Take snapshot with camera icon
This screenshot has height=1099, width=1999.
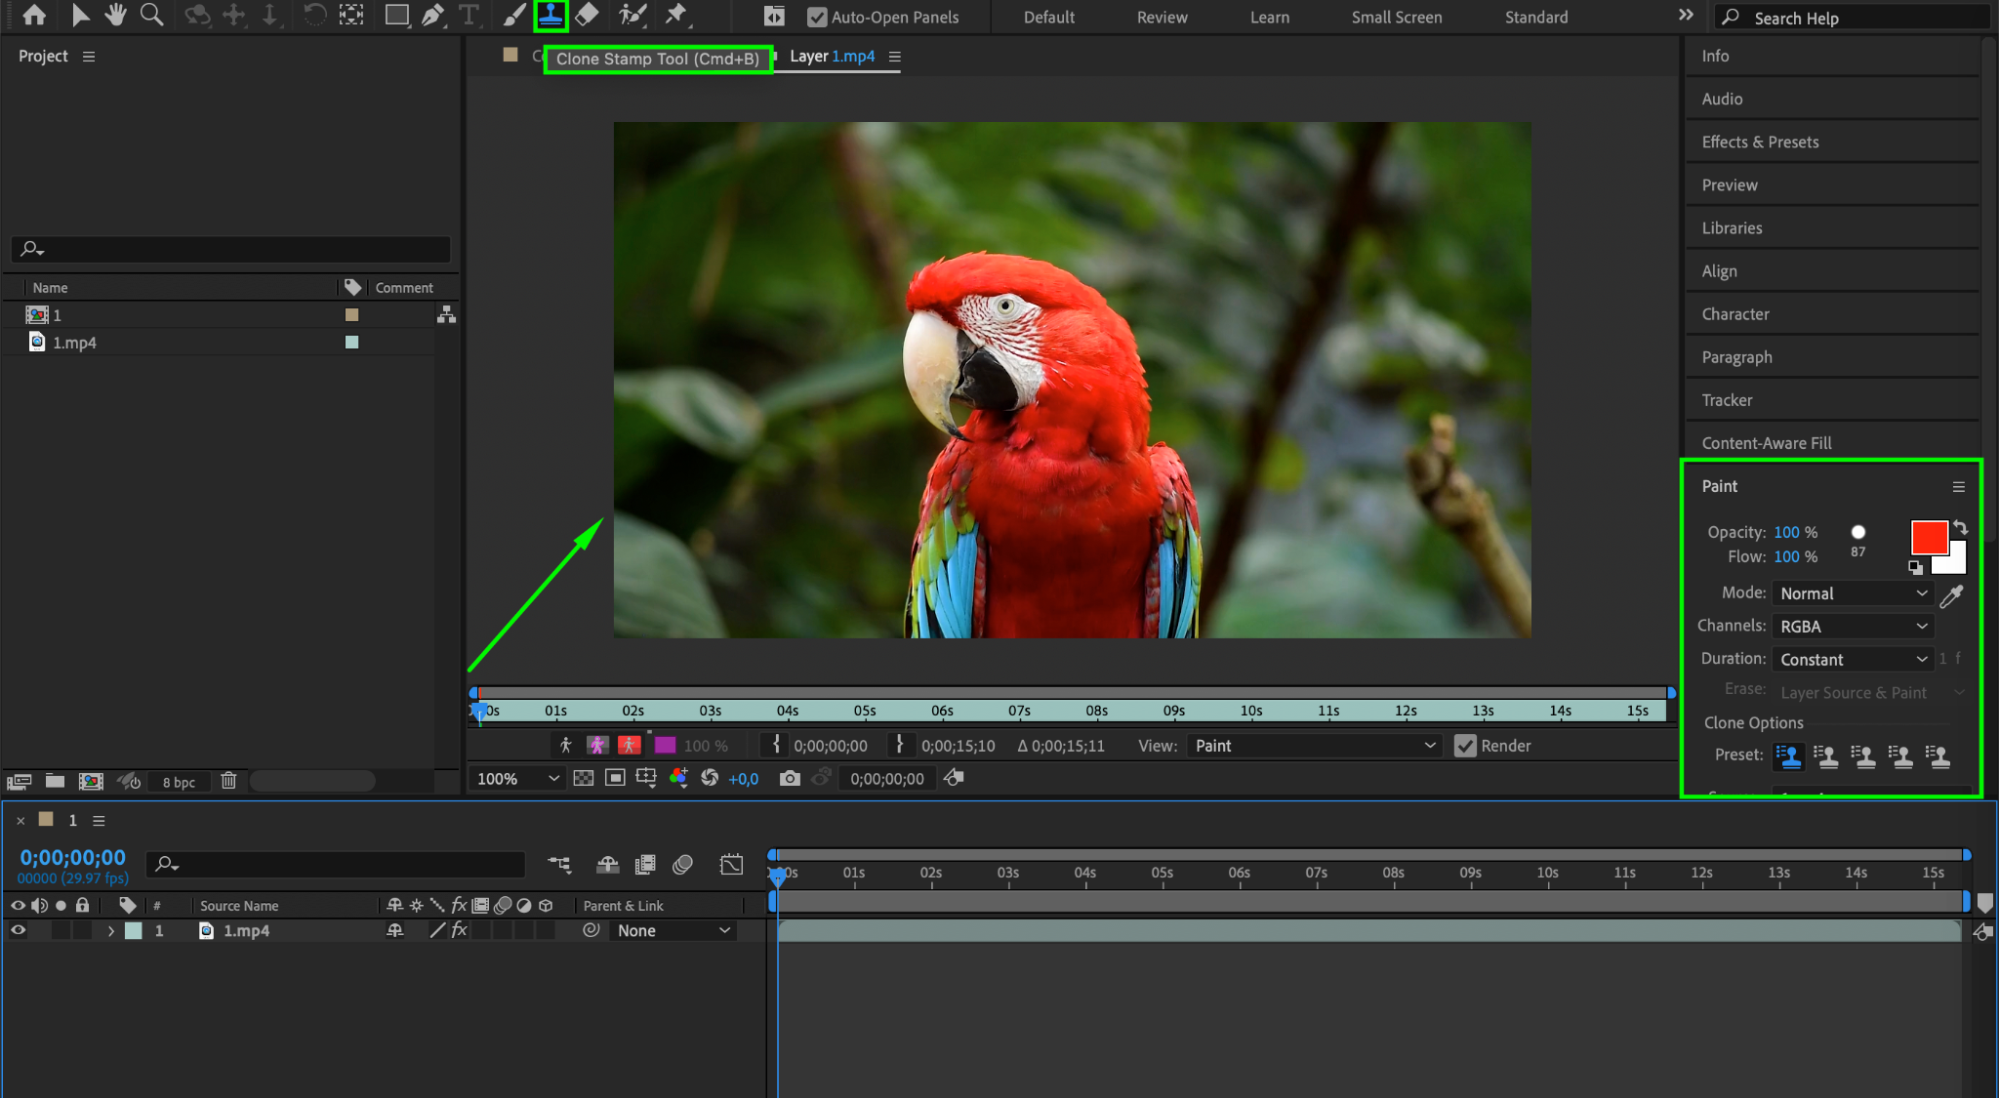click(790, 778)
